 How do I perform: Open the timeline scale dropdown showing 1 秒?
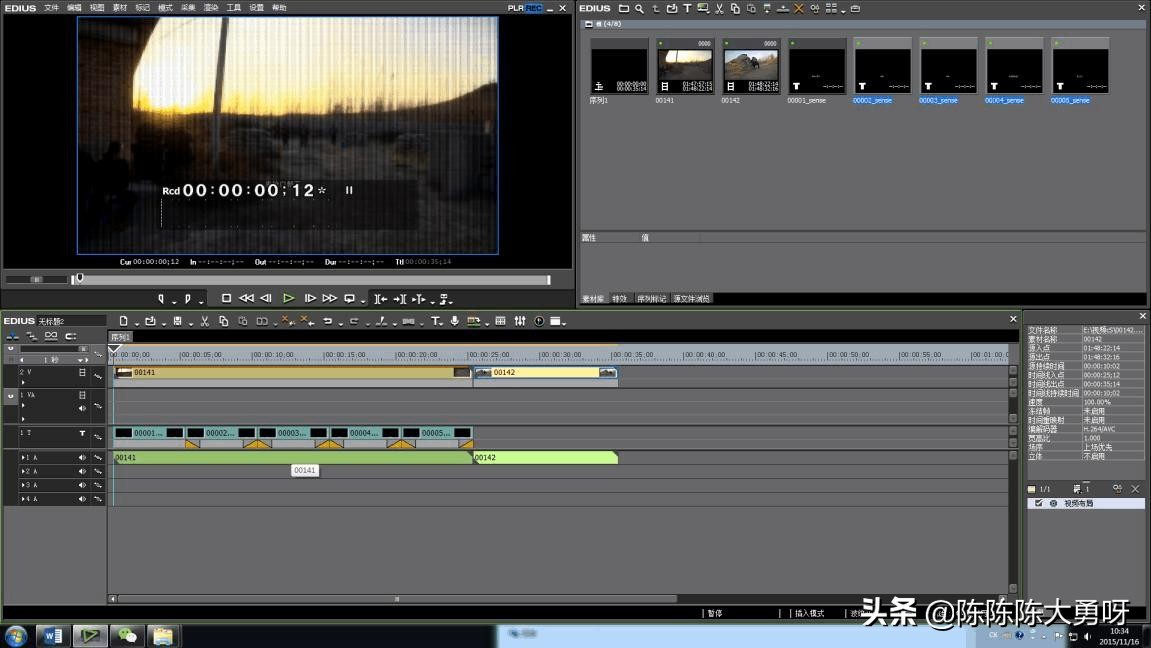[x=82, y=359]
